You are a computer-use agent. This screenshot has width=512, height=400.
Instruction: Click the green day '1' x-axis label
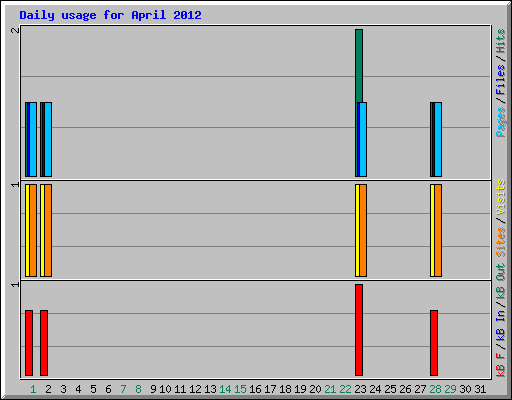[x=33, y=389]
